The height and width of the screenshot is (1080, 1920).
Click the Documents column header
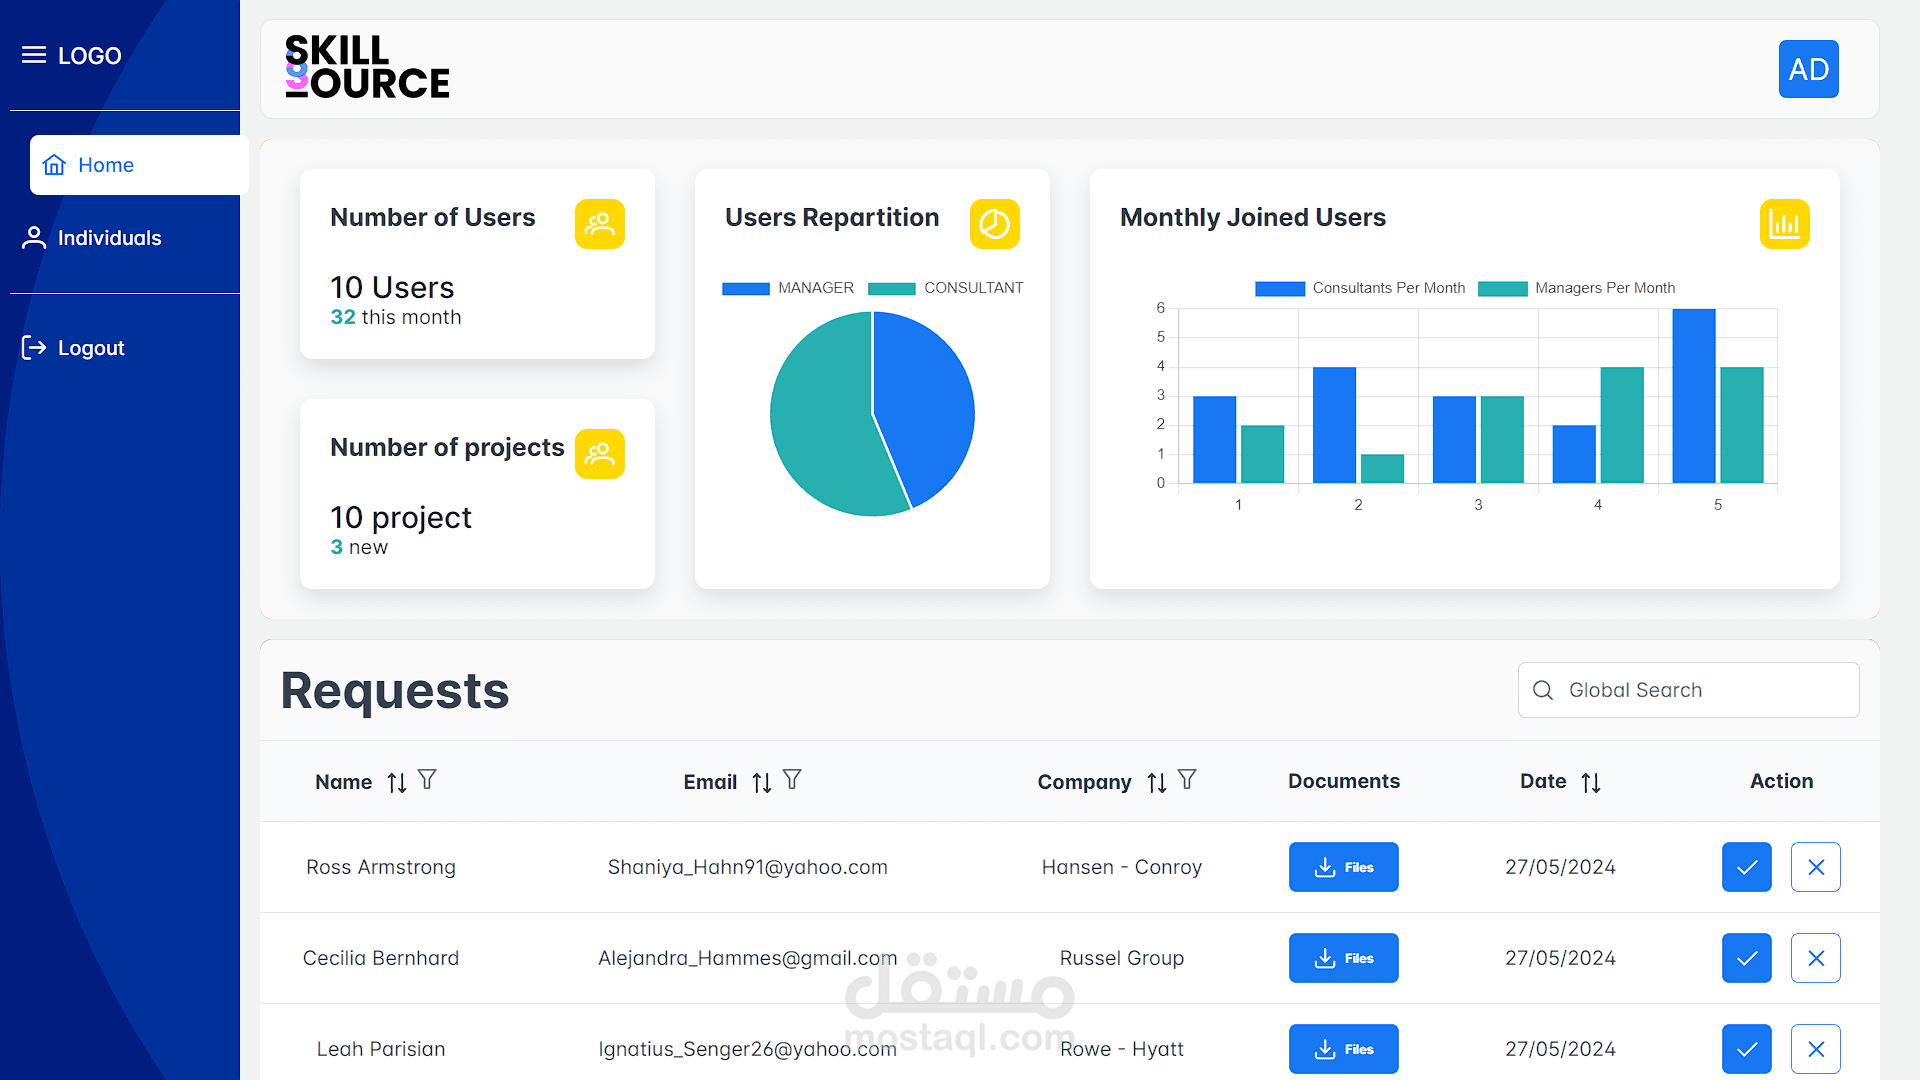point(1344,781)
